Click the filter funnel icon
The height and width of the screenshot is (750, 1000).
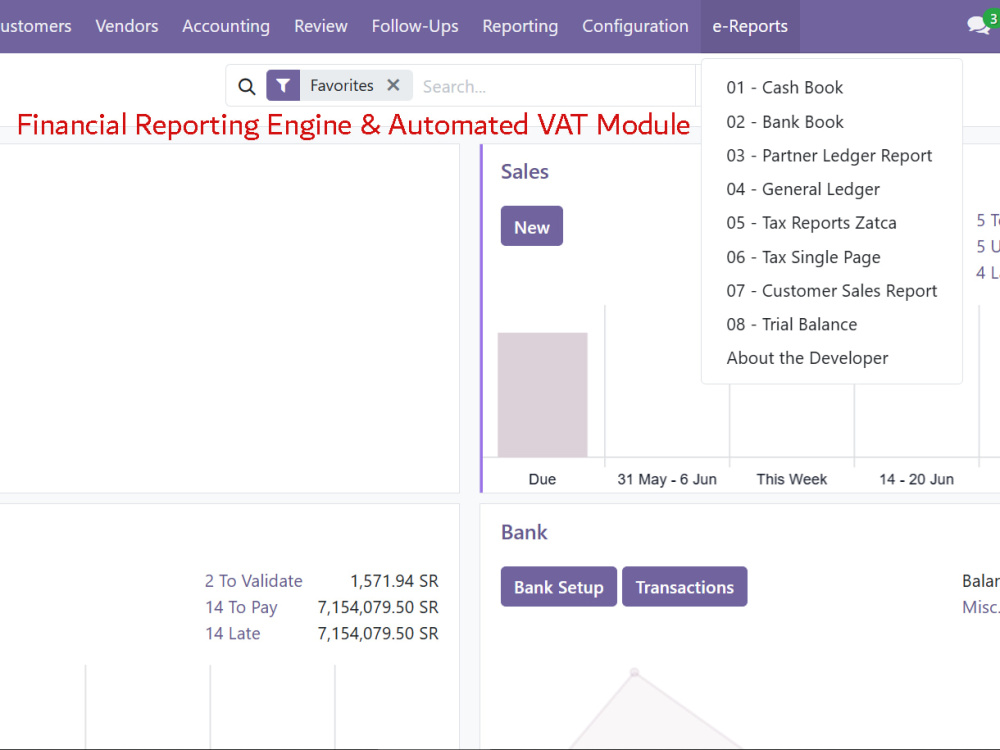283,85
